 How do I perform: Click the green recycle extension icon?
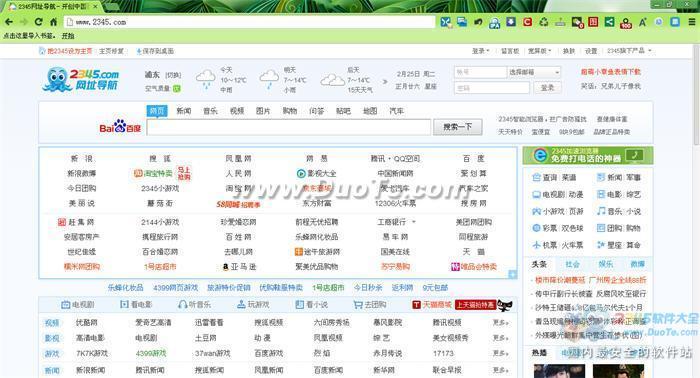(x=544, y=22)
